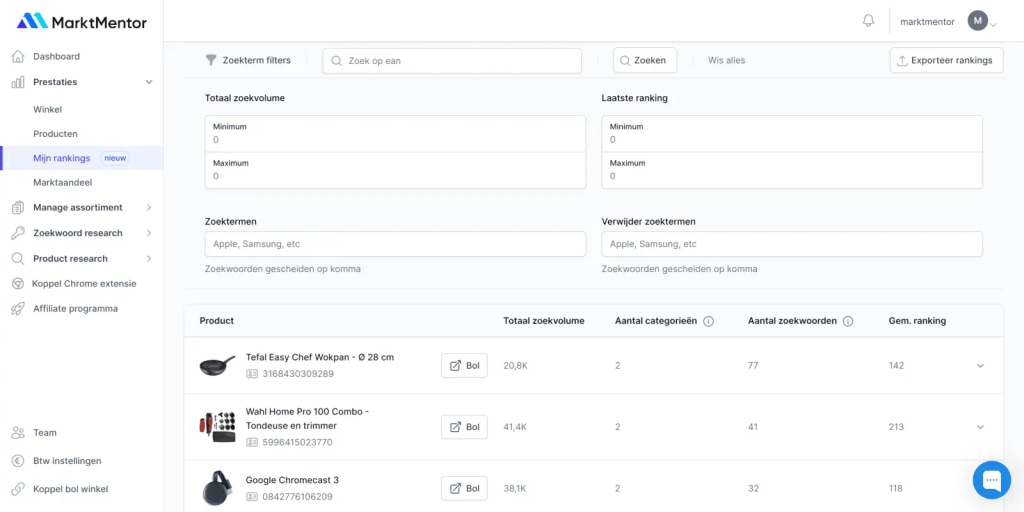Click the Manage assortiment icon
Viewport: 1024px width, 512px height.
[x=18, y=208]
